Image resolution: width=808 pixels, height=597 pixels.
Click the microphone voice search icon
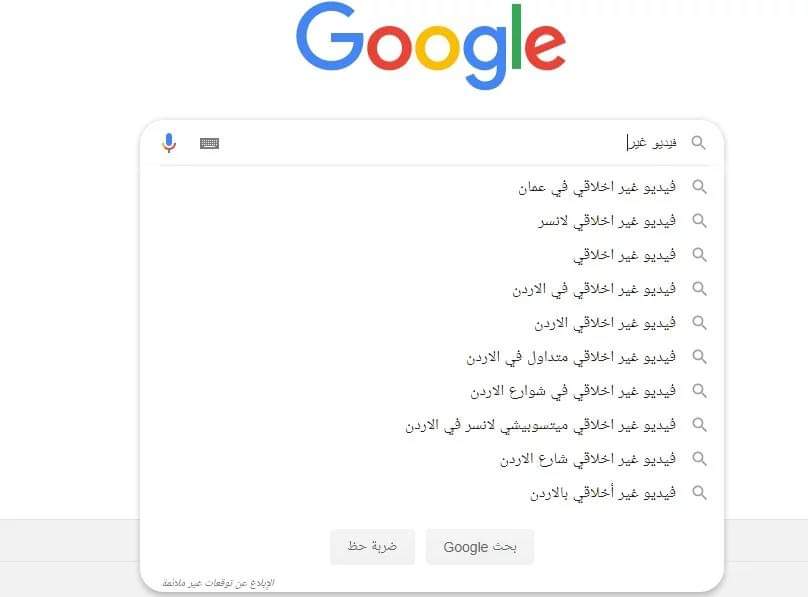pos(169,143)
